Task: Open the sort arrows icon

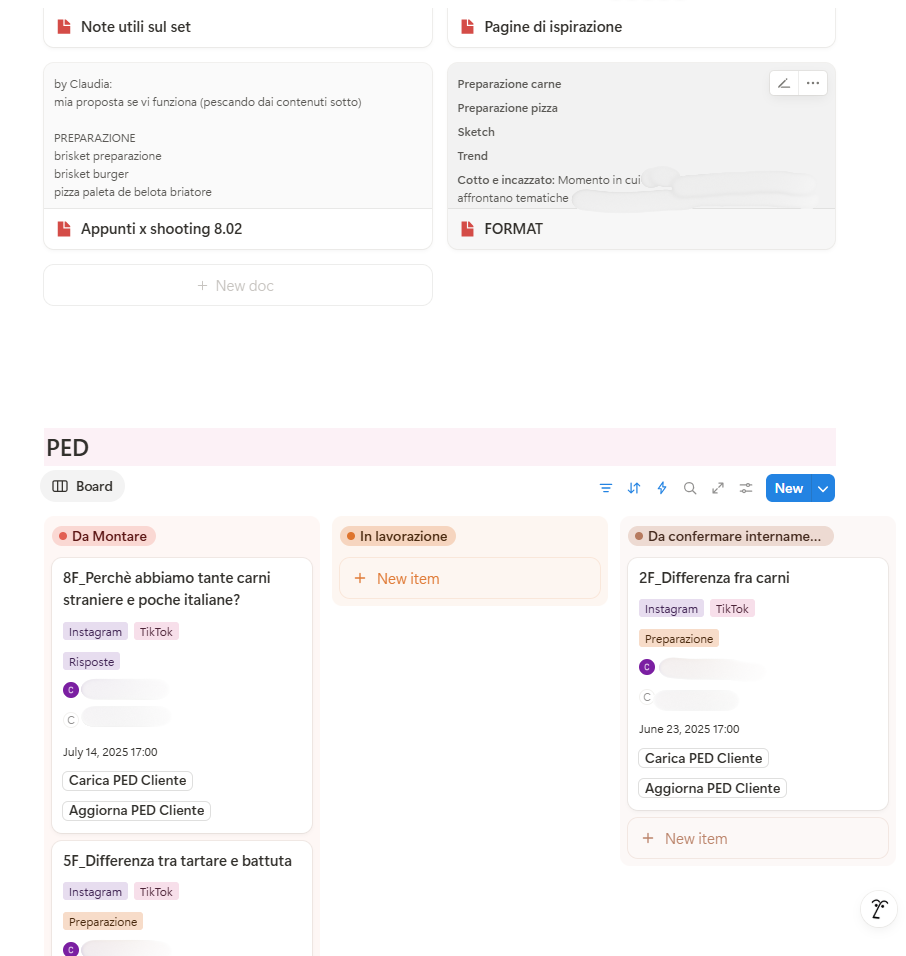Action: pos(634,488)
